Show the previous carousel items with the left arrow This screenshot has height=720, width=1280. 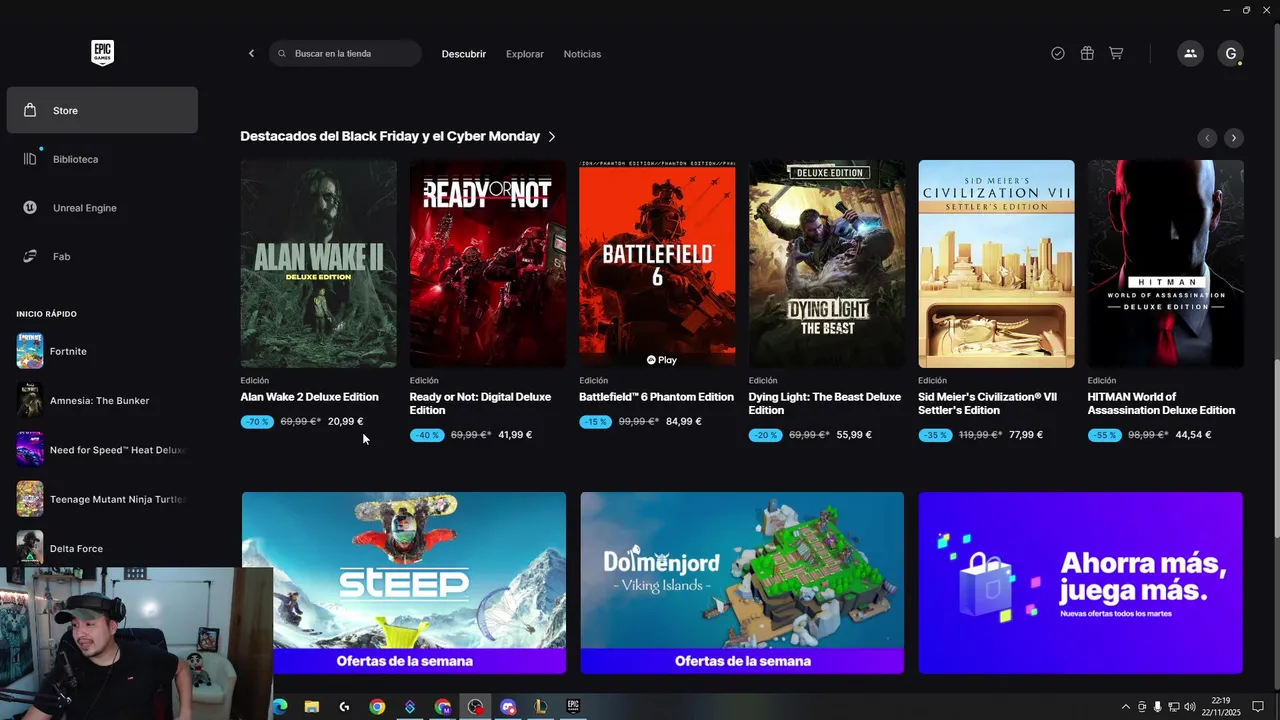coord(1207,138)
